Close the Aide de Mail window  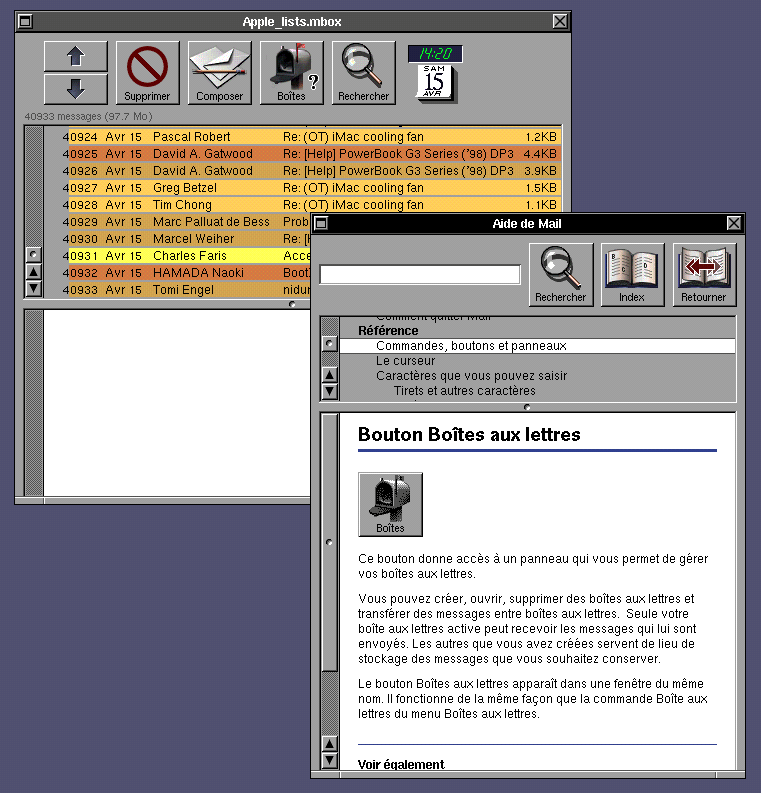click(734, 223)
